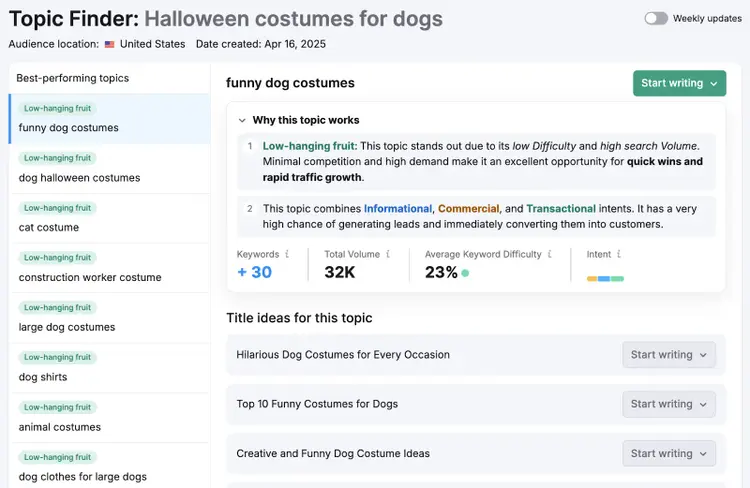
Task: Click the United States flag icon
Action: click(110, 44)
